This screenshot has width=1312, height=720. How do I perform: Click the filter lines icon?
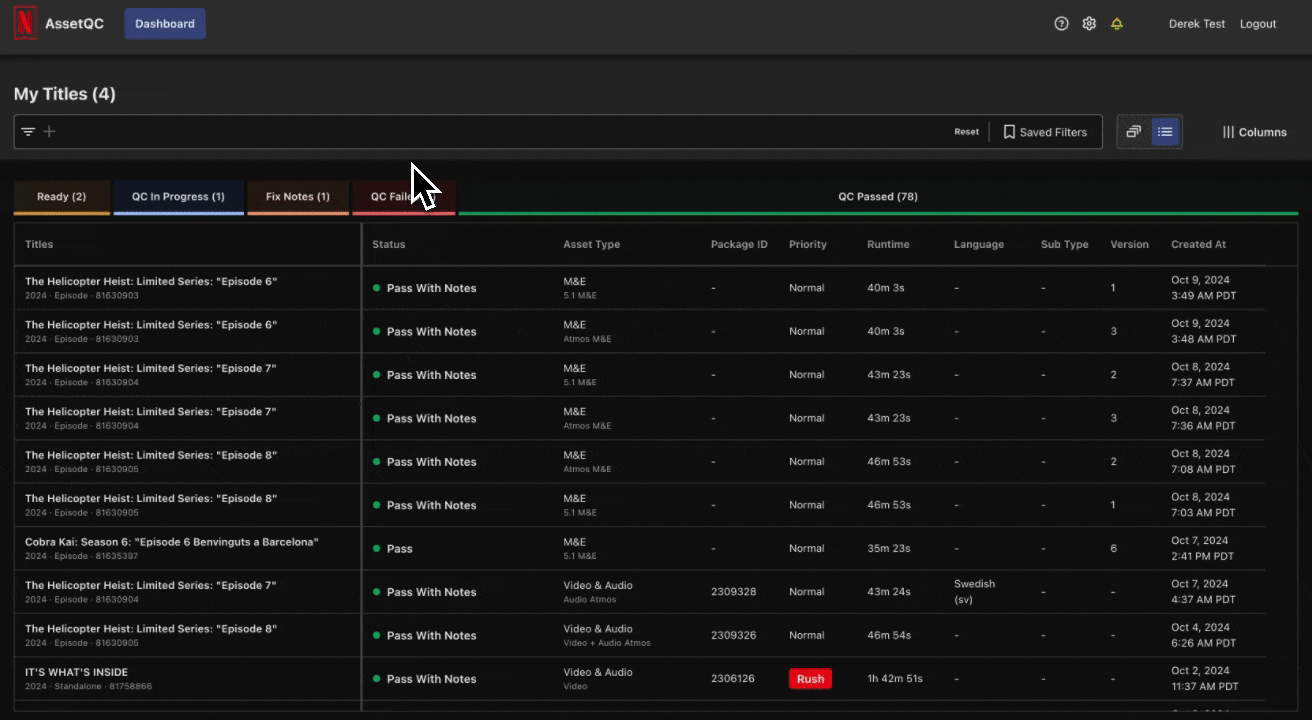(28, 132)
